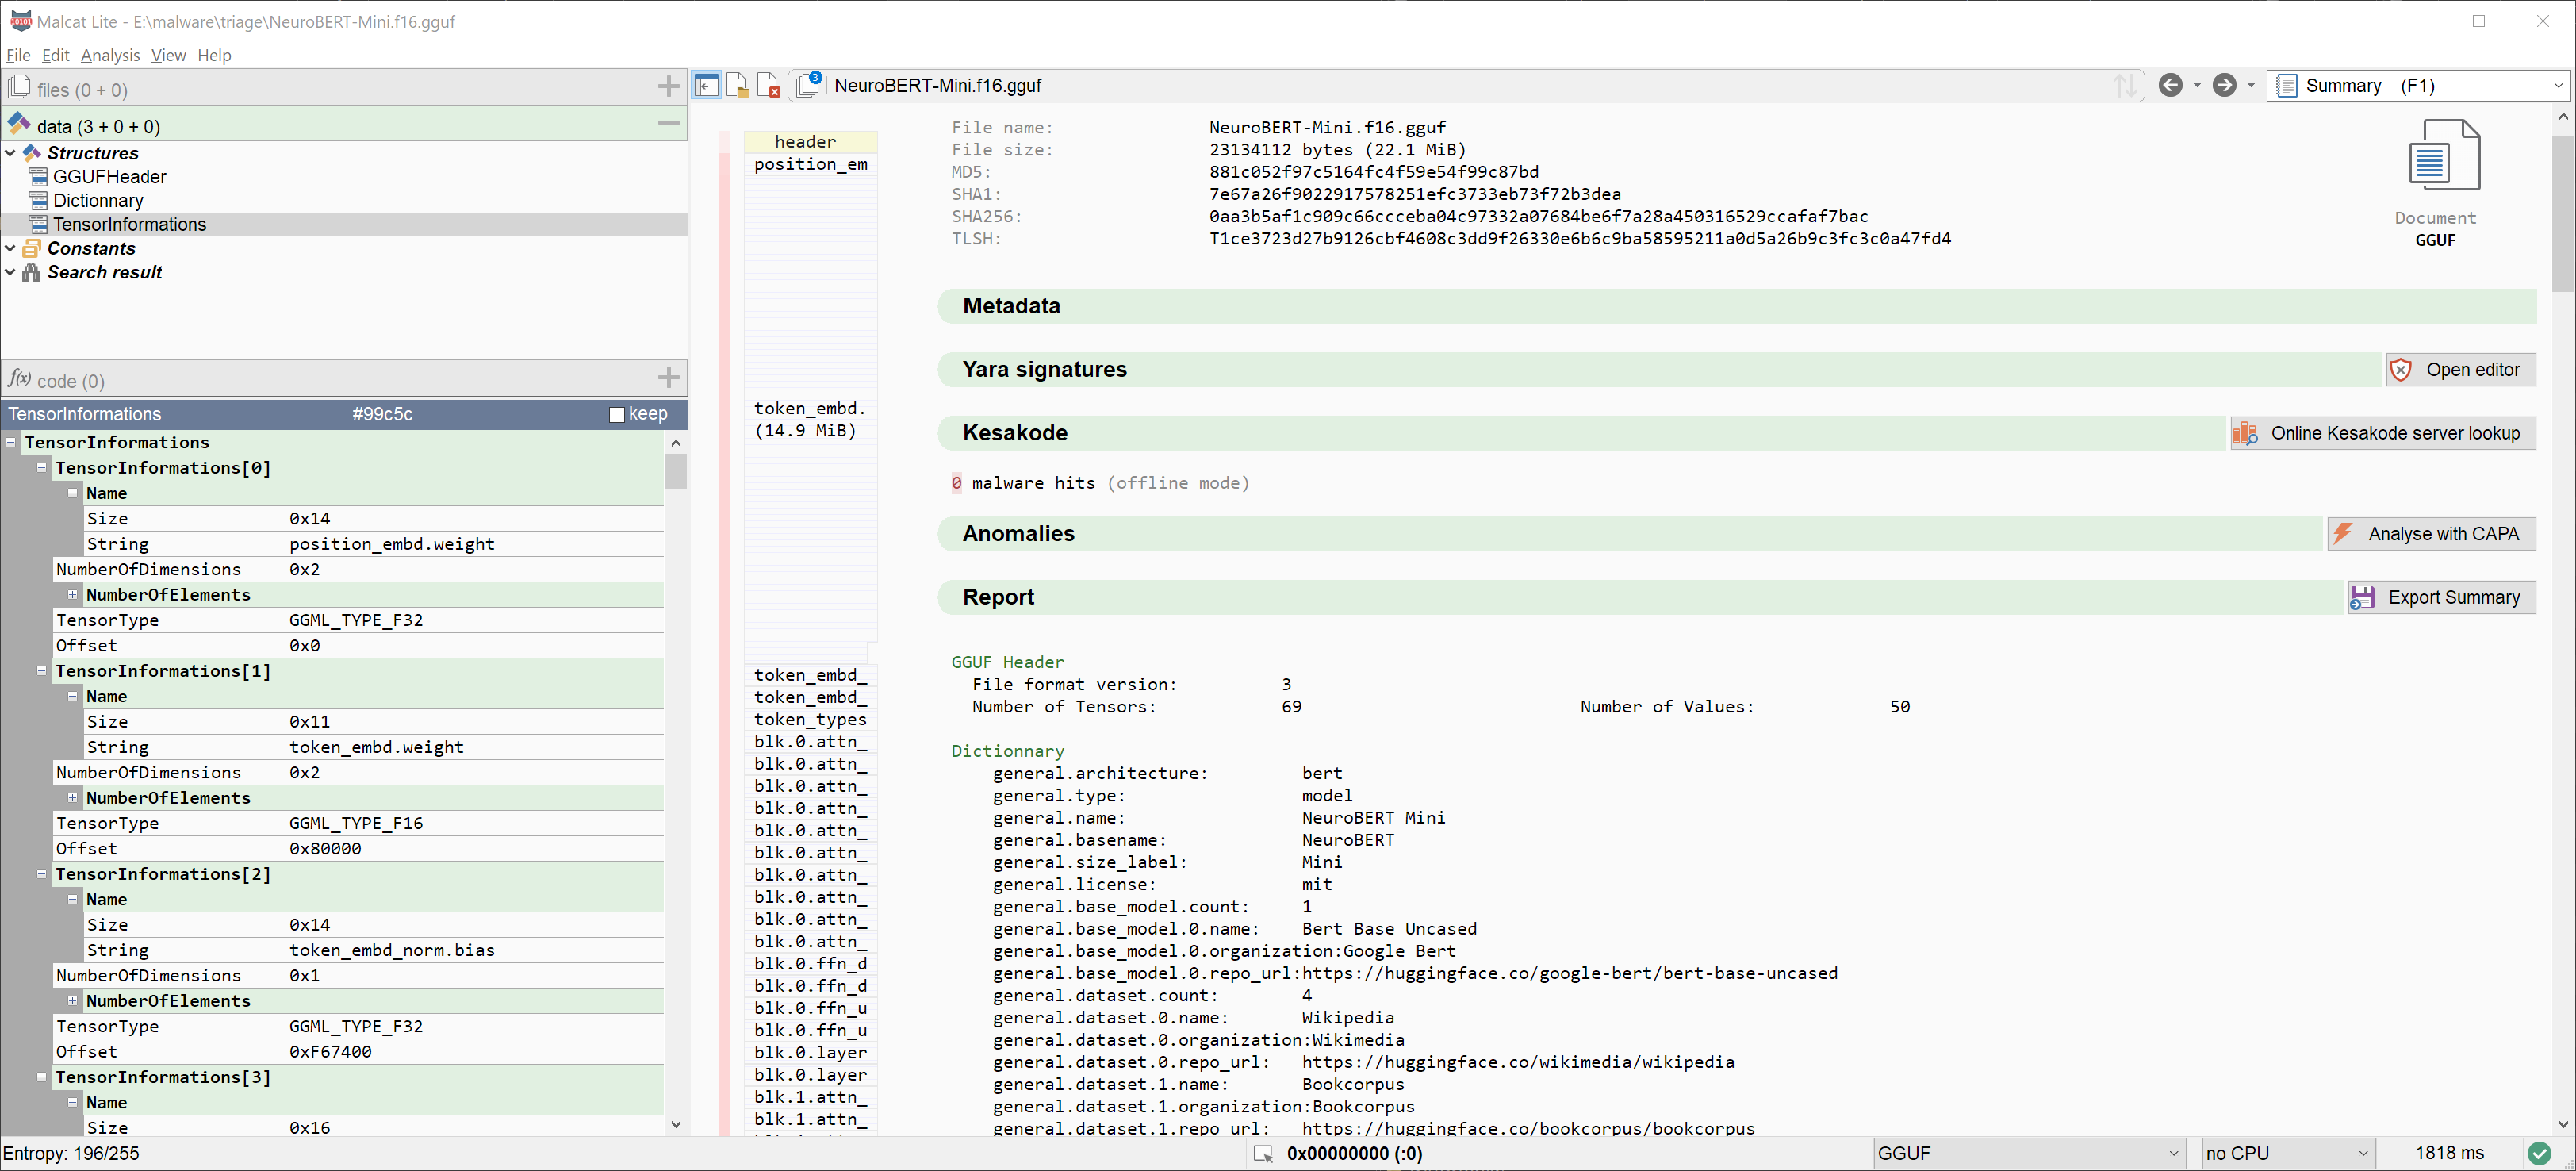The height and width of the screenshot is (1171, 2576).
Task: Click the Entropy: 196/255 status text
Action: click(x=72, y=1153)
